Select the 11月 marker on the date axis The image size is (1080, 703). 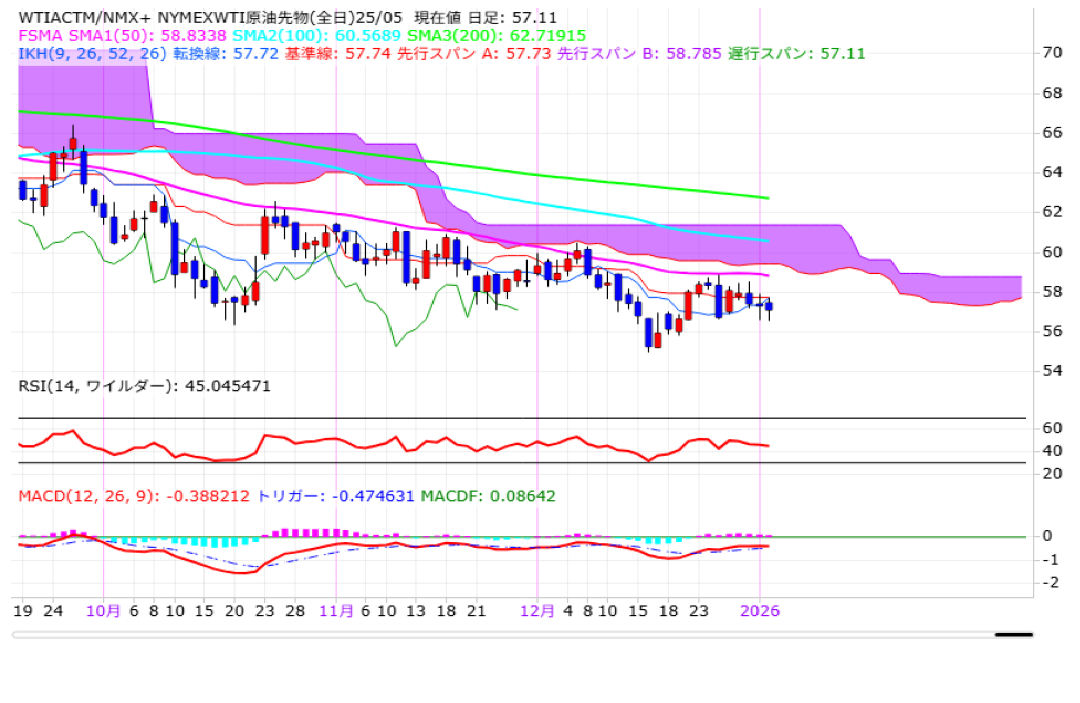pyautogui.click(x=336, y=610)
